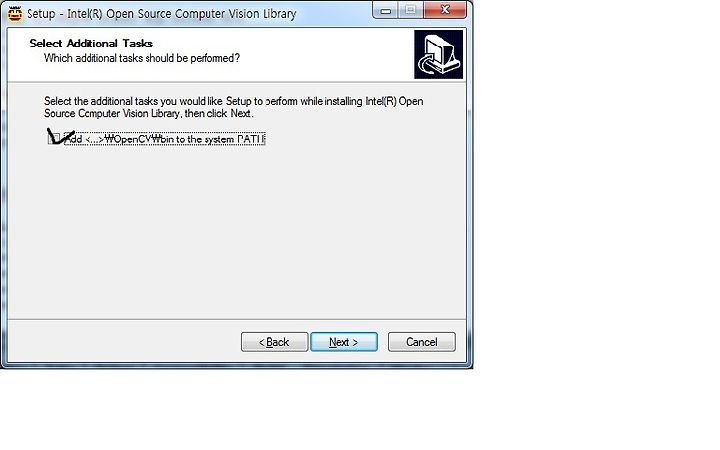Click the dialog's bottom window border
720x450 pixels.
236,366
